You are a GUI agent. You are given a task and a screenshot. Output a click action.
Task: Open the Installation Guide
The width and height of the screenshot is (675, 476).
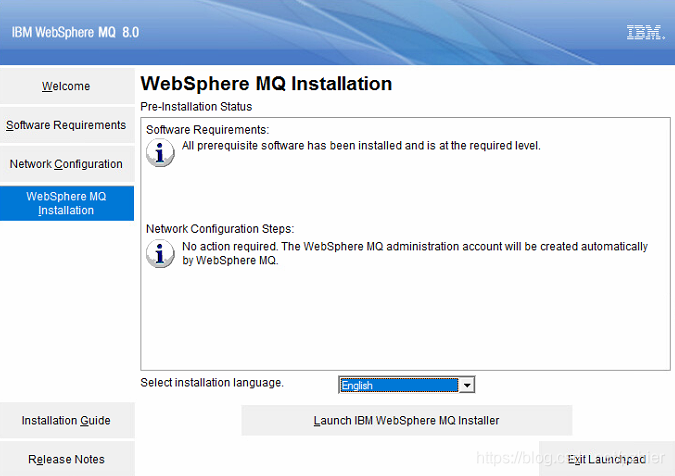67,420
